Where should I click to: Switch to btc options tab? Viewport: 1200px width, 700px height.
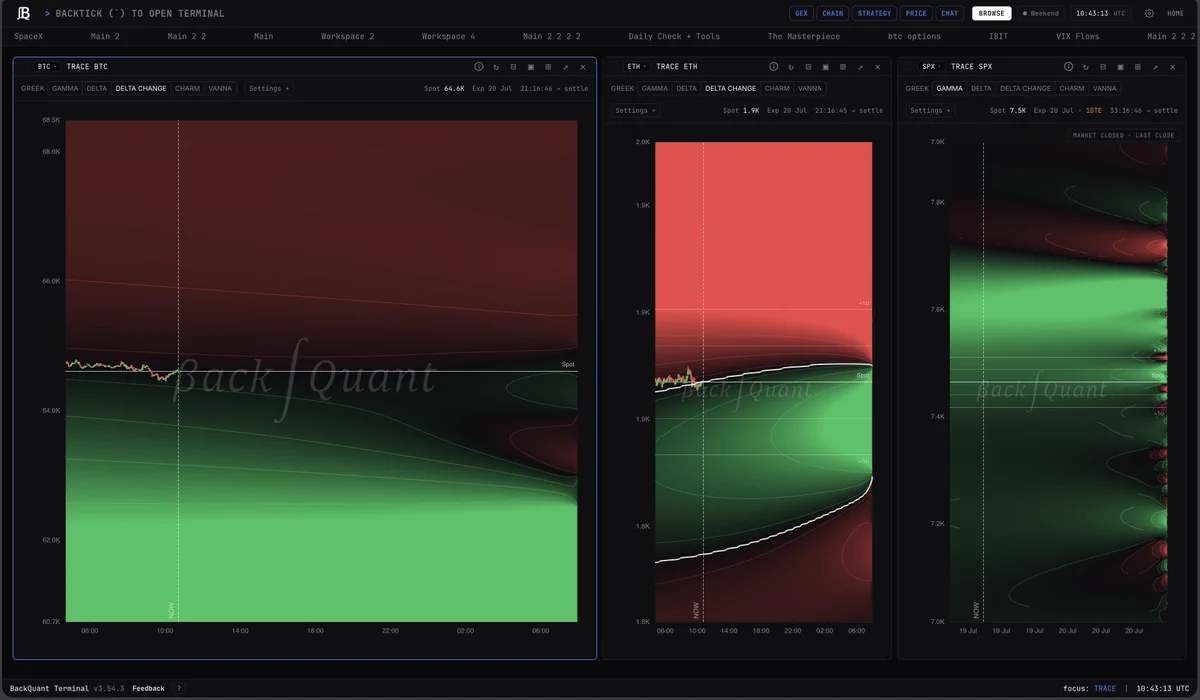click(x=914, y=36)
